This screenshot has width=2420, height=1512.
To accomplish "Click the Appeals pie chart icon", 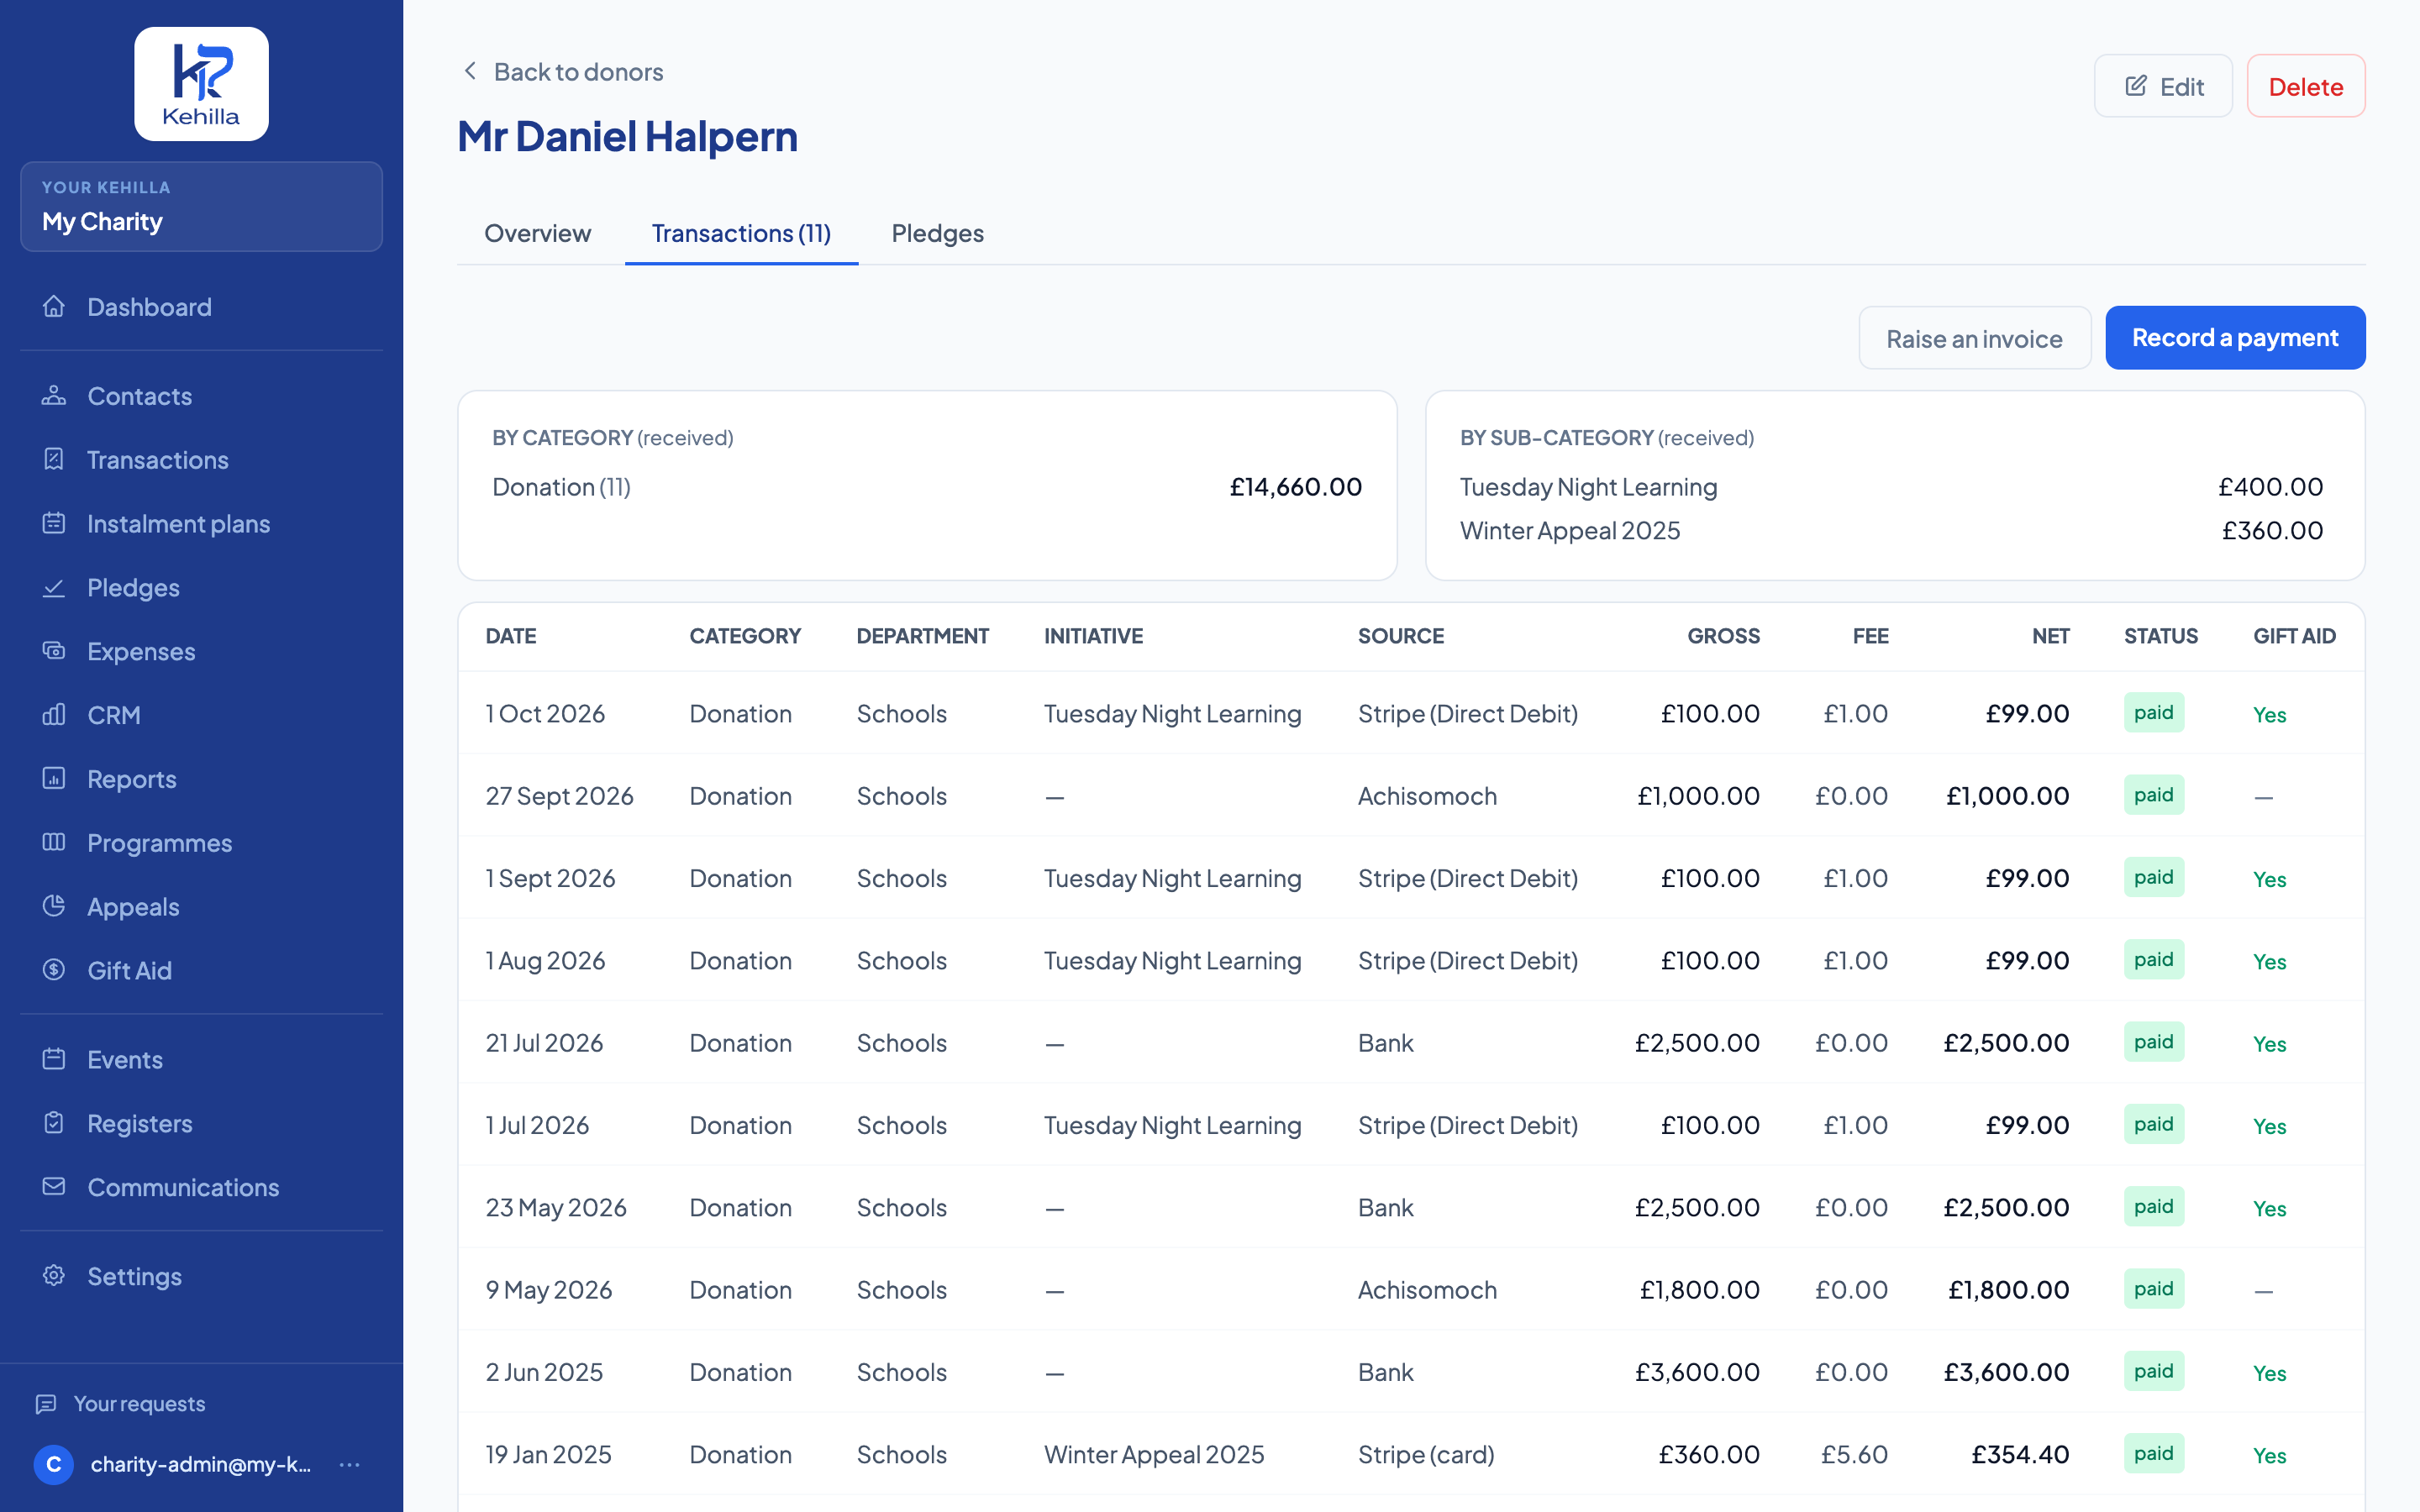I will pyautogui.click(x=54, y=906).
